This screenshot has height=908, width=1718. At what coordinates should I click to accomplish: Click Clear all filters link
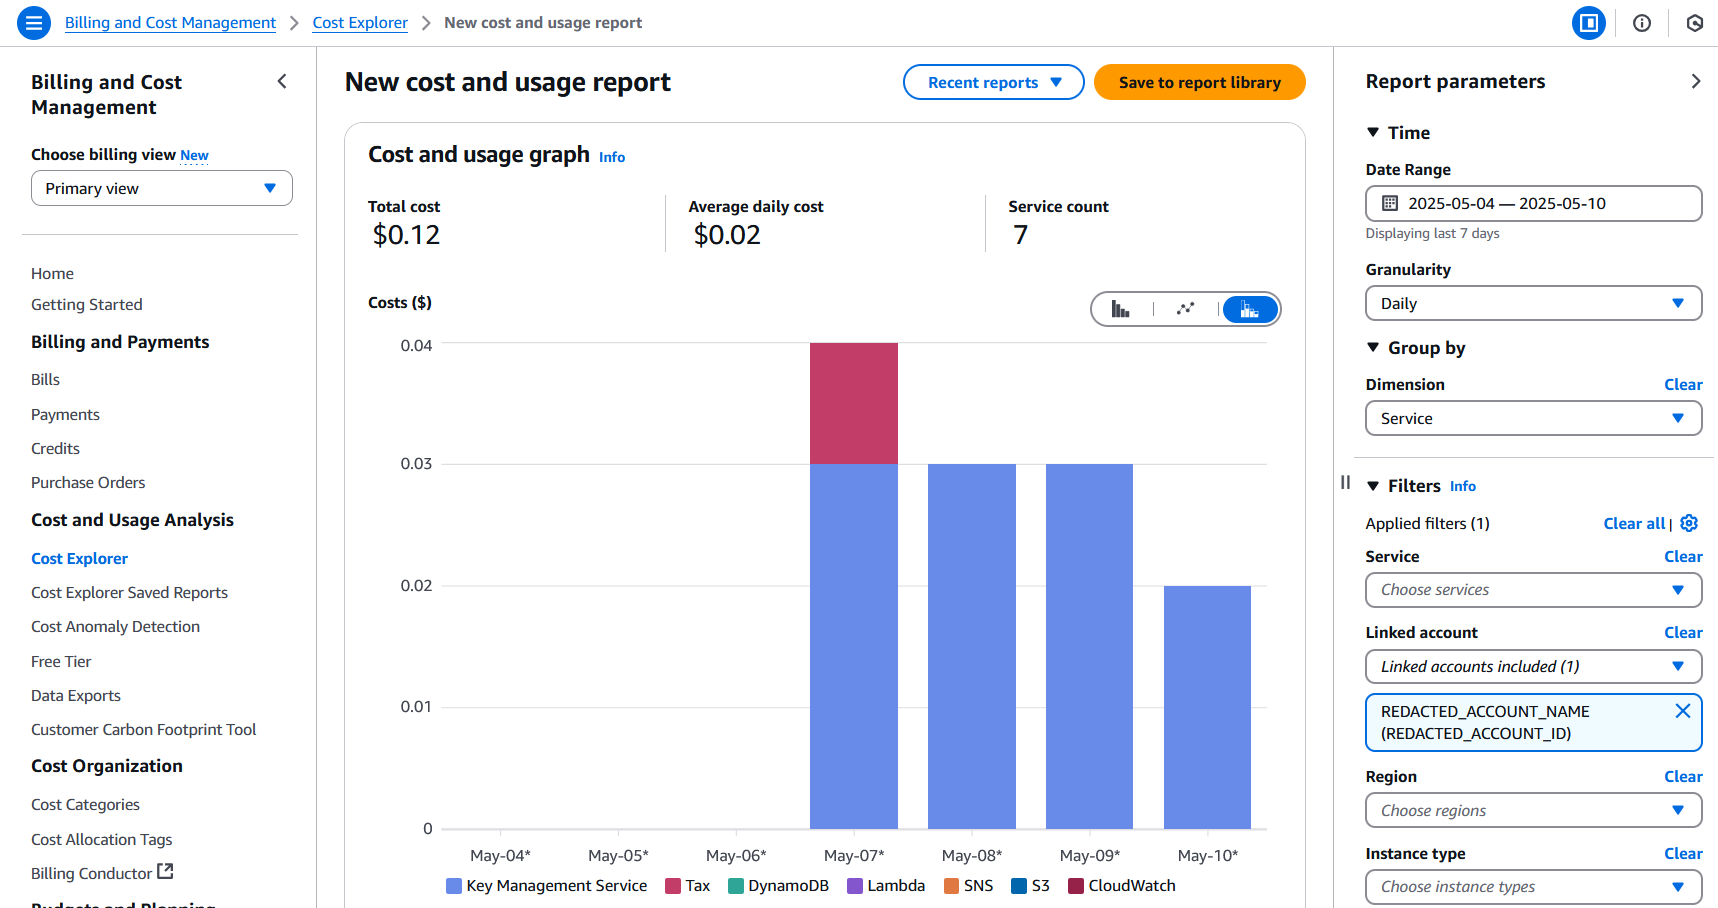pos(1634,523)
